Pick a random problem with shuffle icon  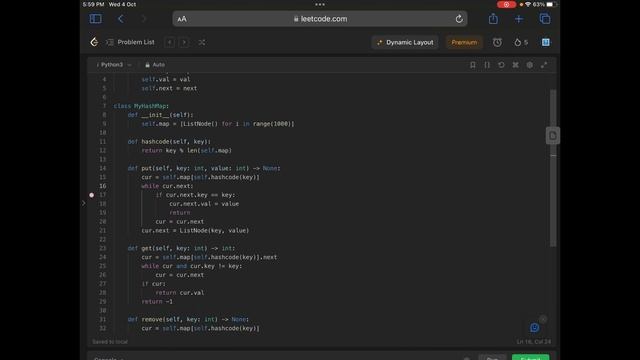202,42
